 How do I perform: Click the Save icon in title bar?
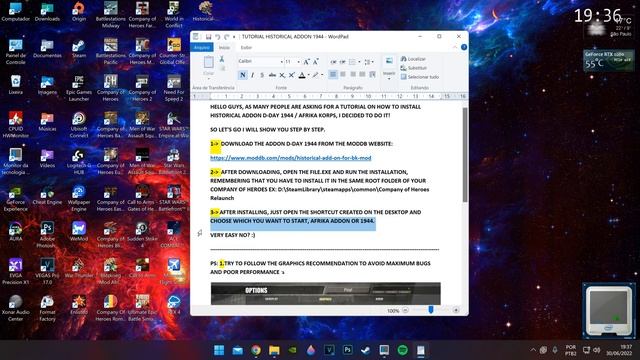point(208,37)
